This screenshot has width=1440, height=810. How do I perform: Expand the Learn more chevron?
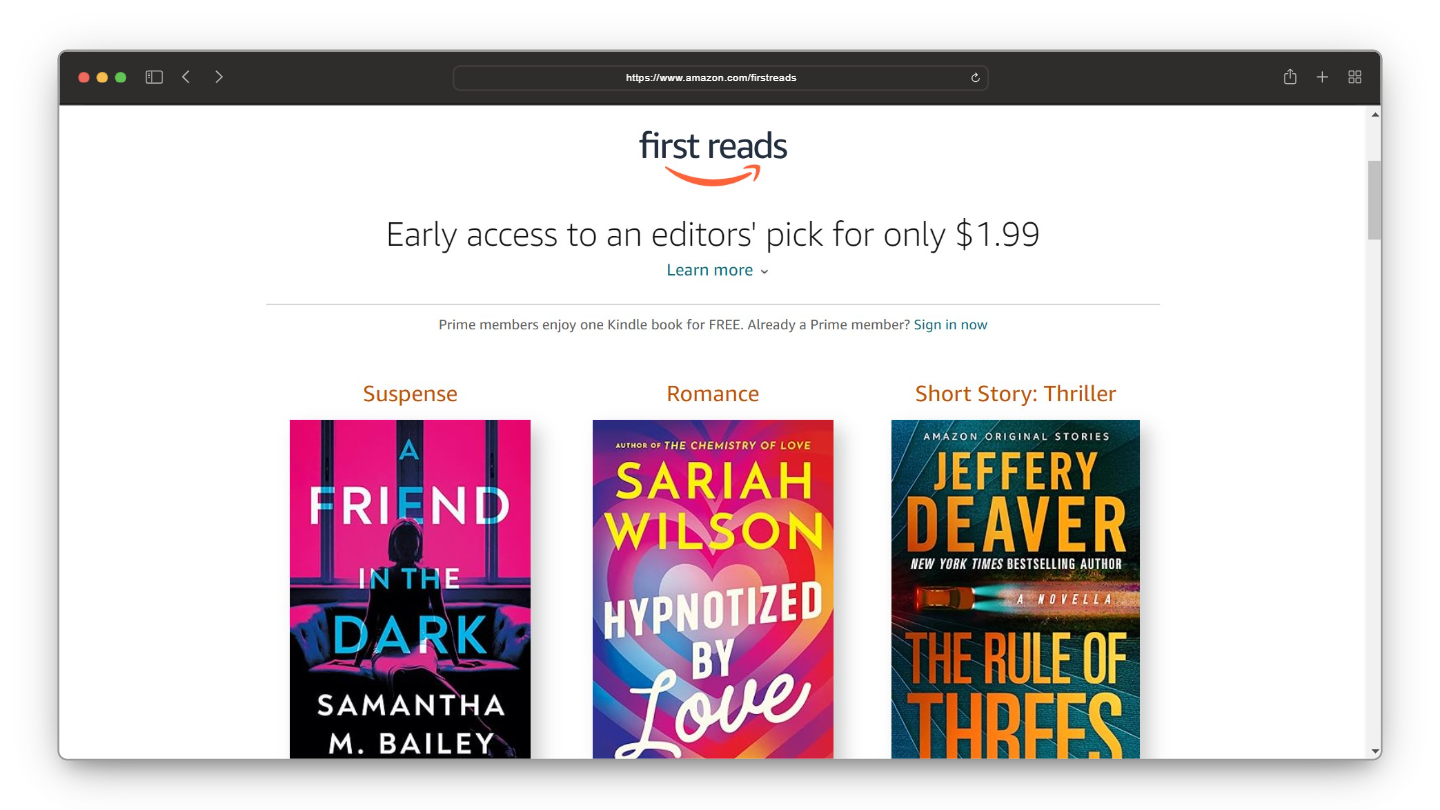(x=764, y=271)
